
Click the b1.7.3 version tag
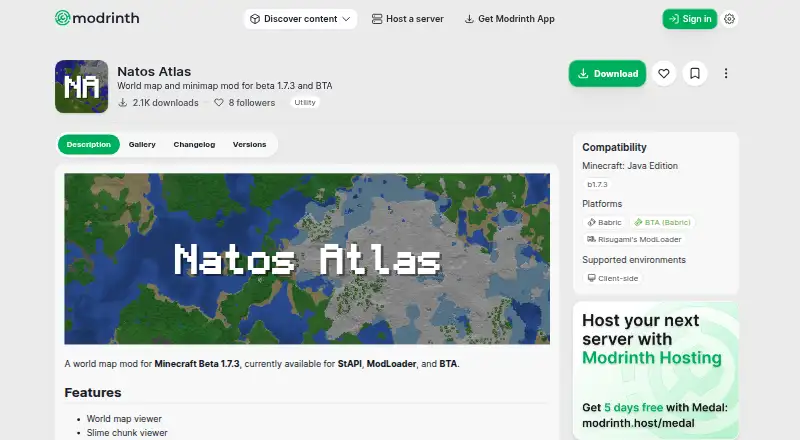tap(597, 184)
